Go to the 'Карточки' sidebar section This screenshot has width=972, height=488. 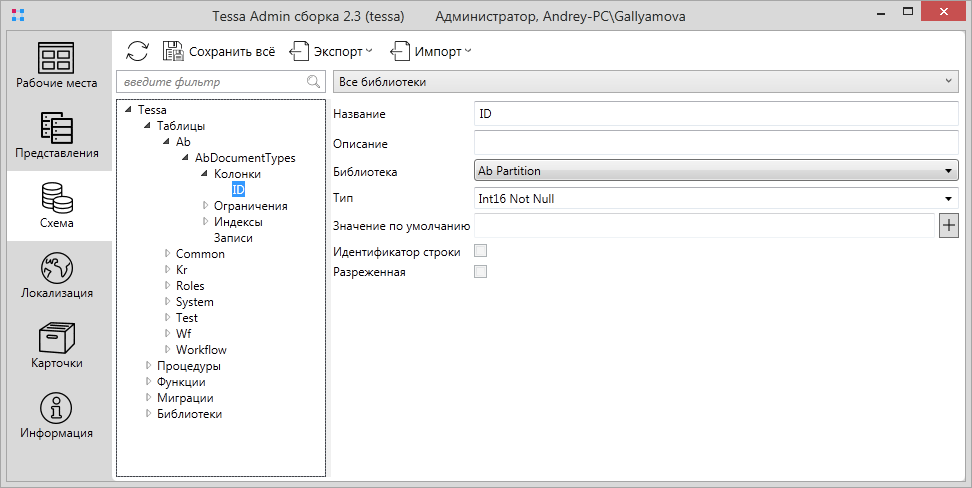pyautogui.click(x=56, y=346)
